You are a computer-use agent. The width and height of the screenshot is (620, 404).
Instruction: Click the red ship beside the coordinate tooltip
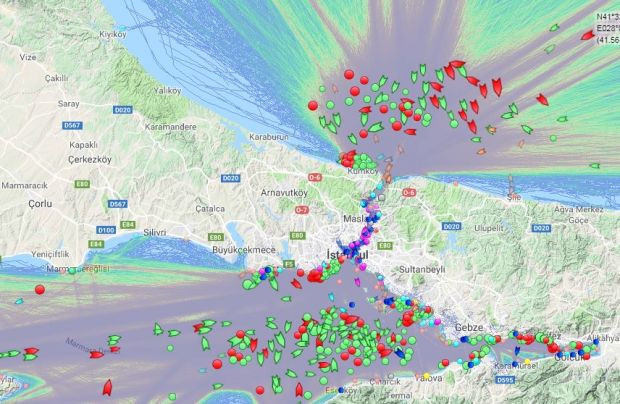click(588, 35)
